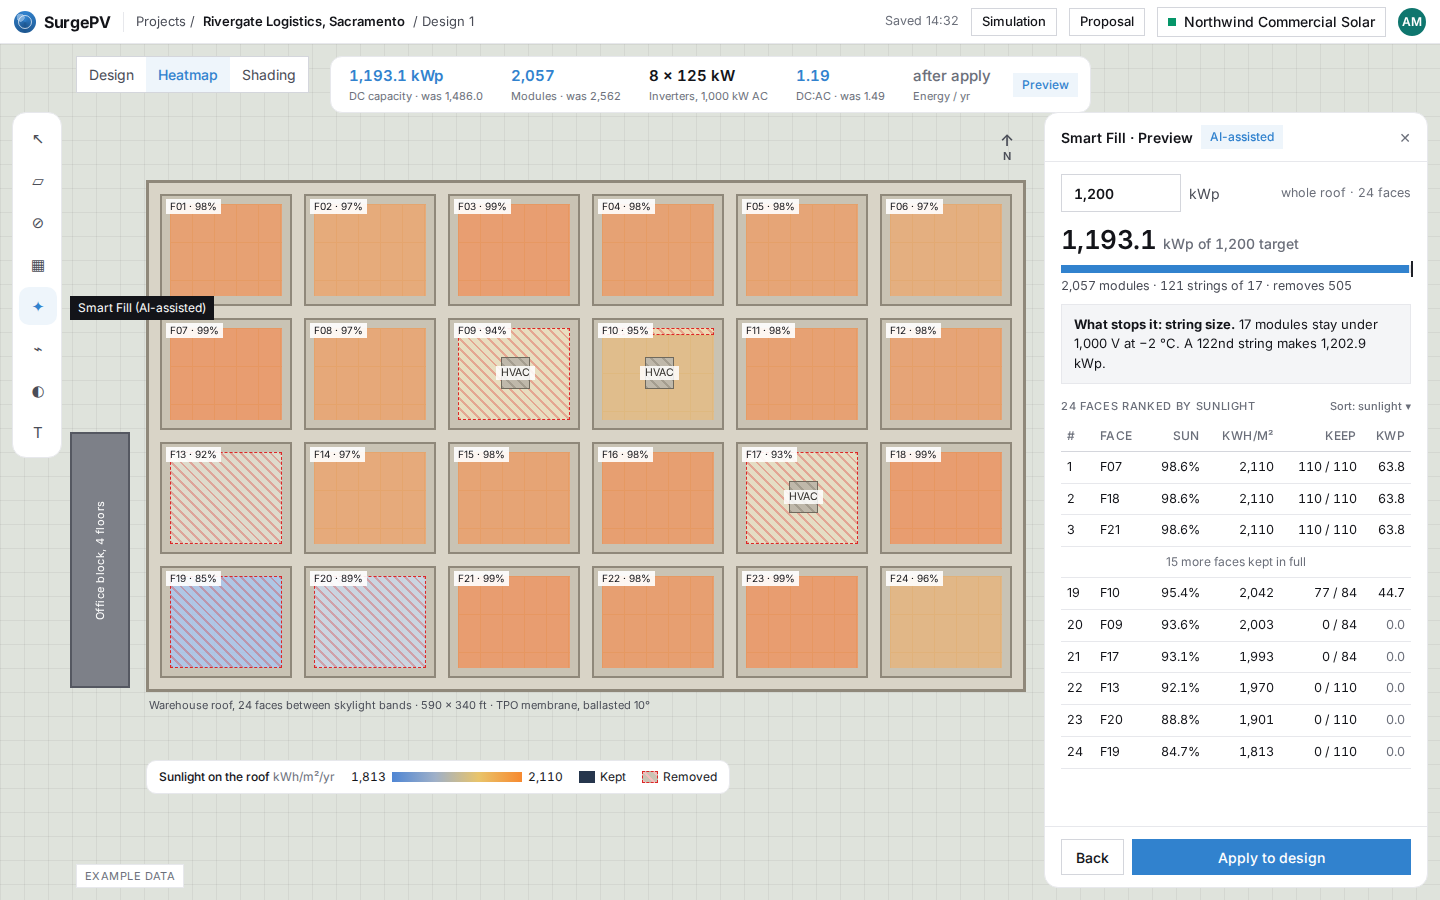Click the KWH/M² column header
The width and height of the screenshot is (1440, 900).
tap(1248, 436)
